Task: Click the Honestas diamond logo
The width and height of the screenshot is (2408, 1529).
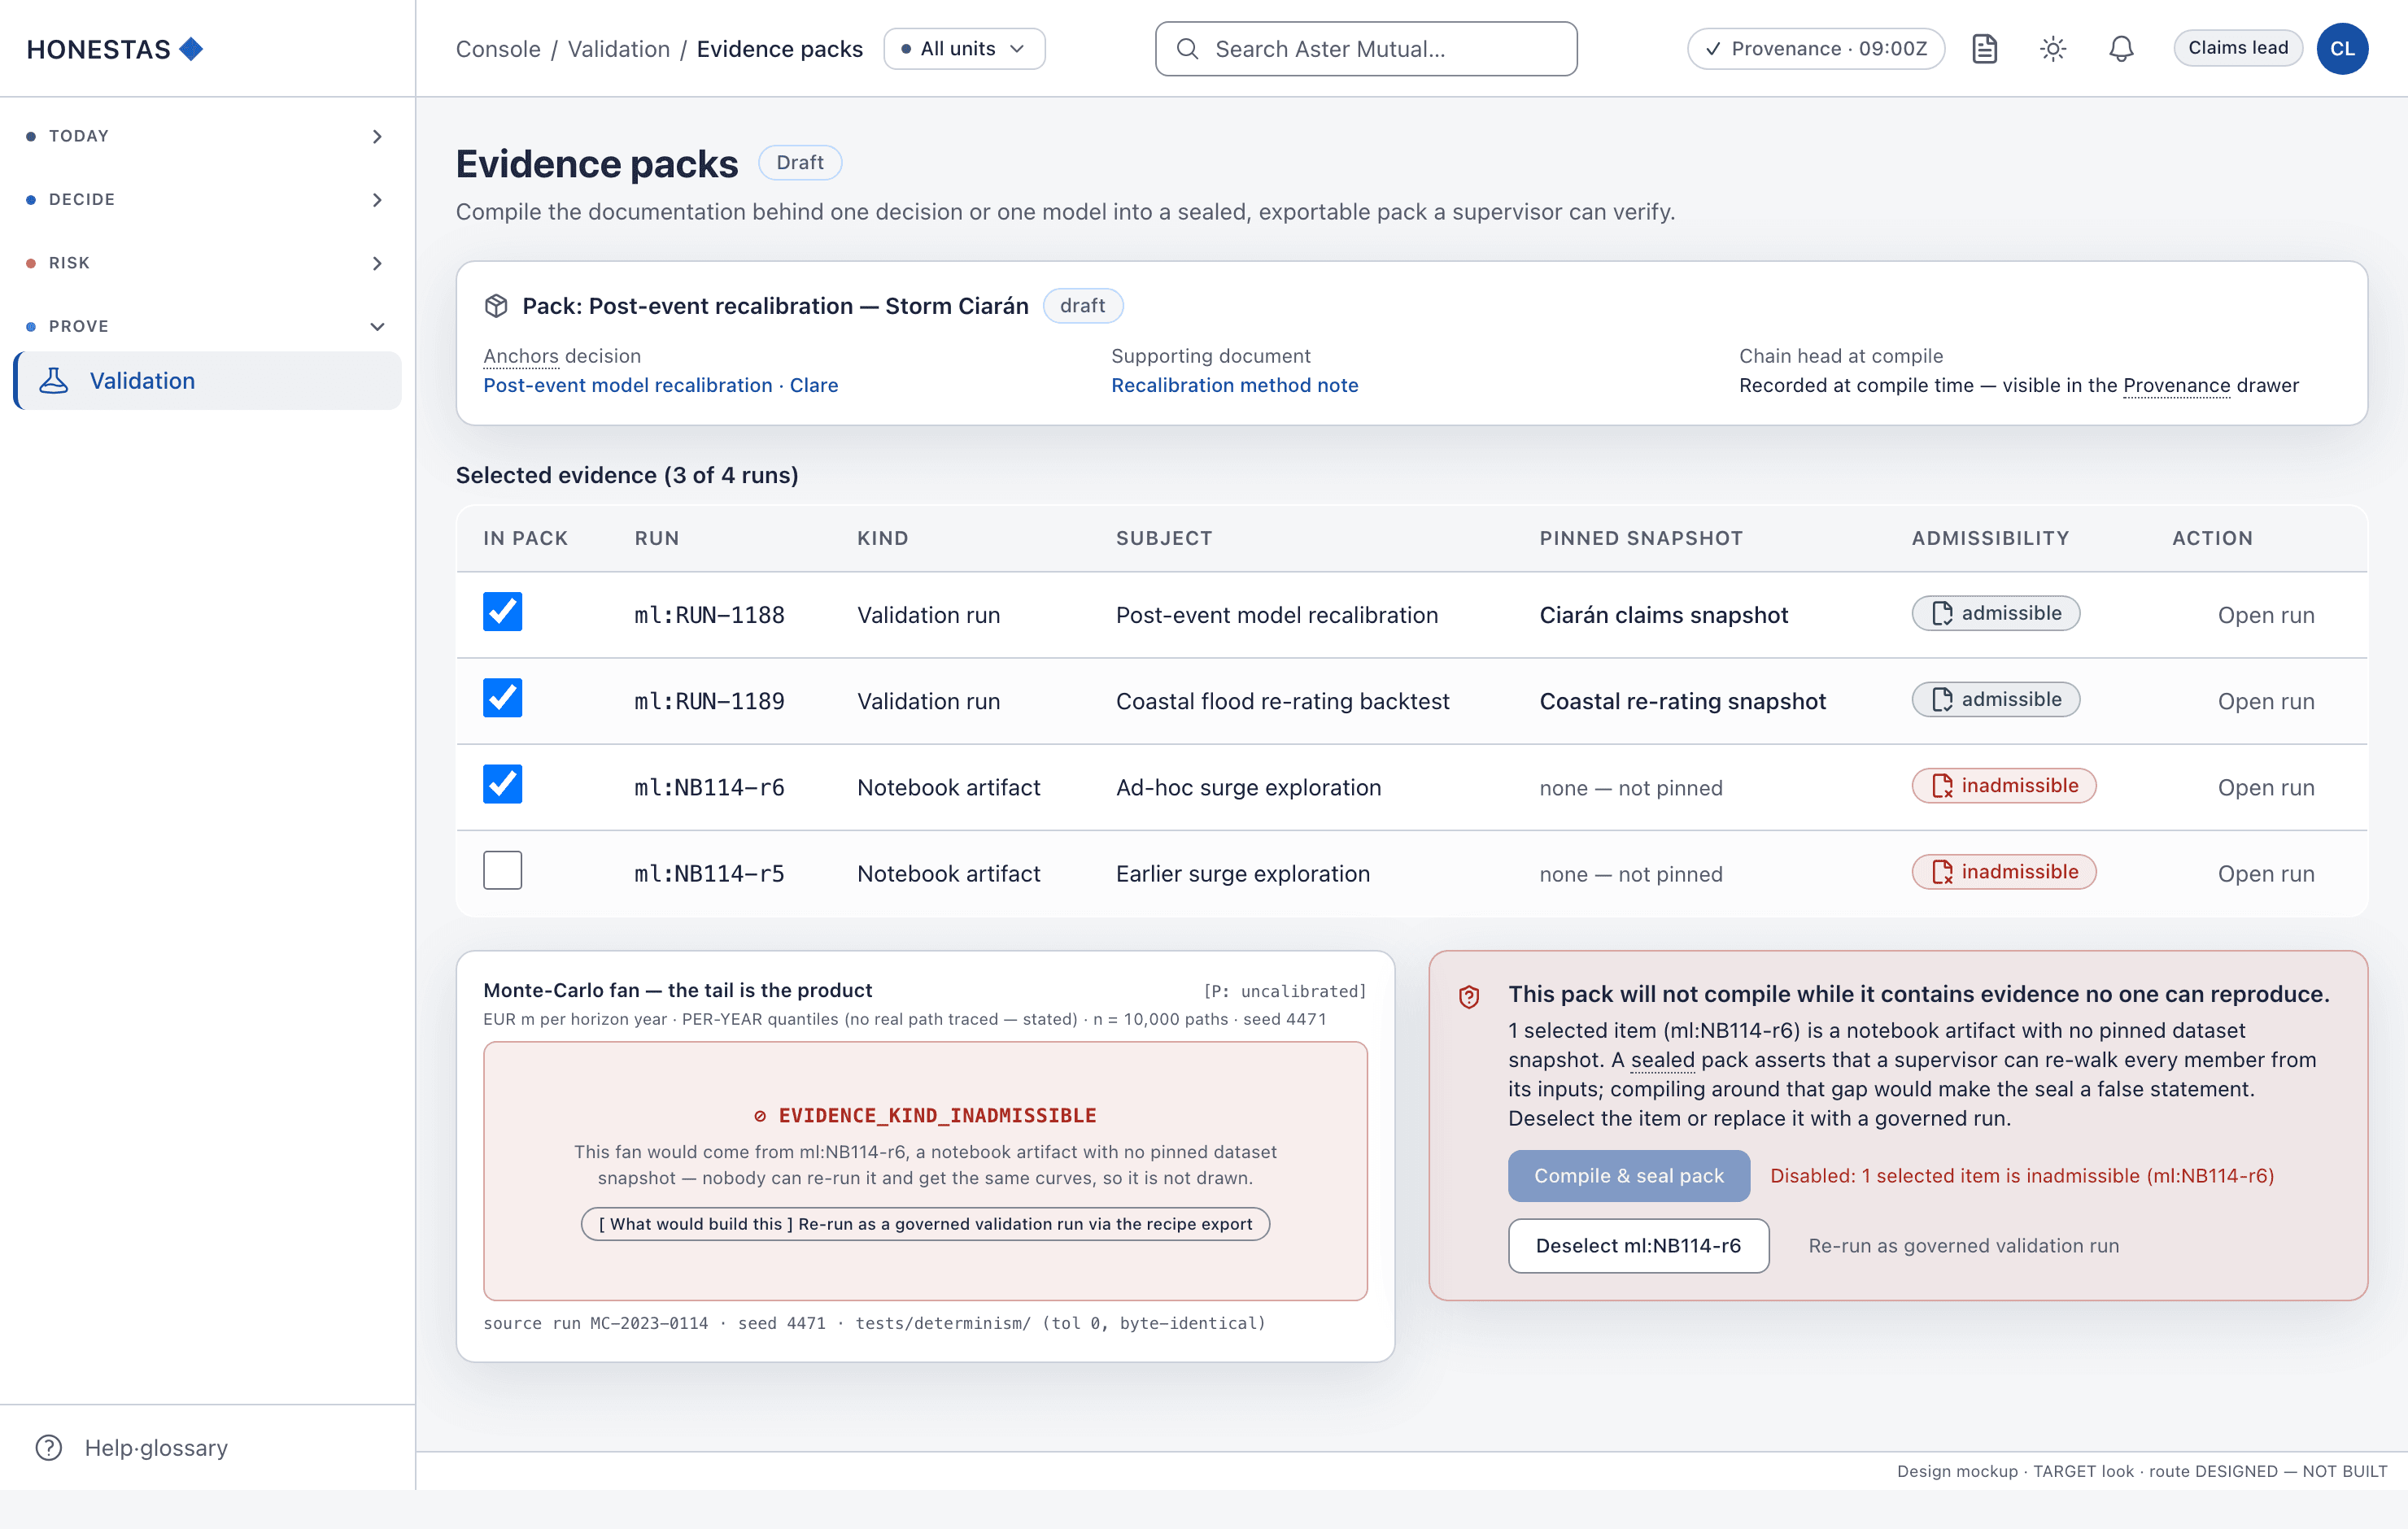Action: point(191,49)
